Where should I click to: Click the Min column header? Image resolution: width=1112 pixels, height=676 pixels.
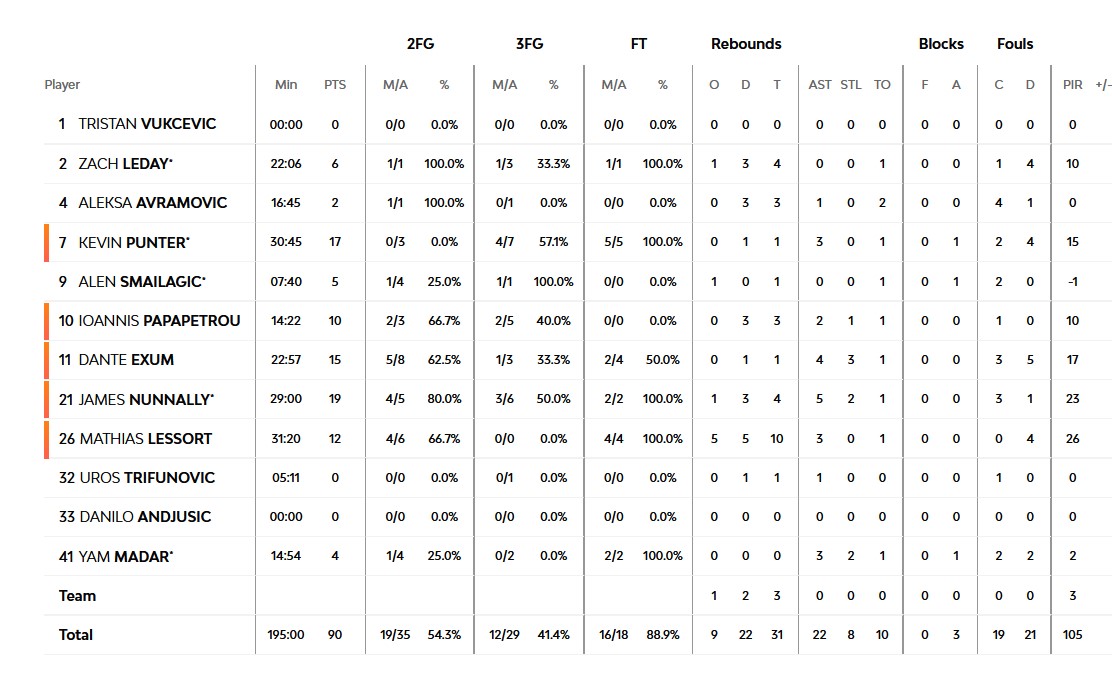point(286,85)
